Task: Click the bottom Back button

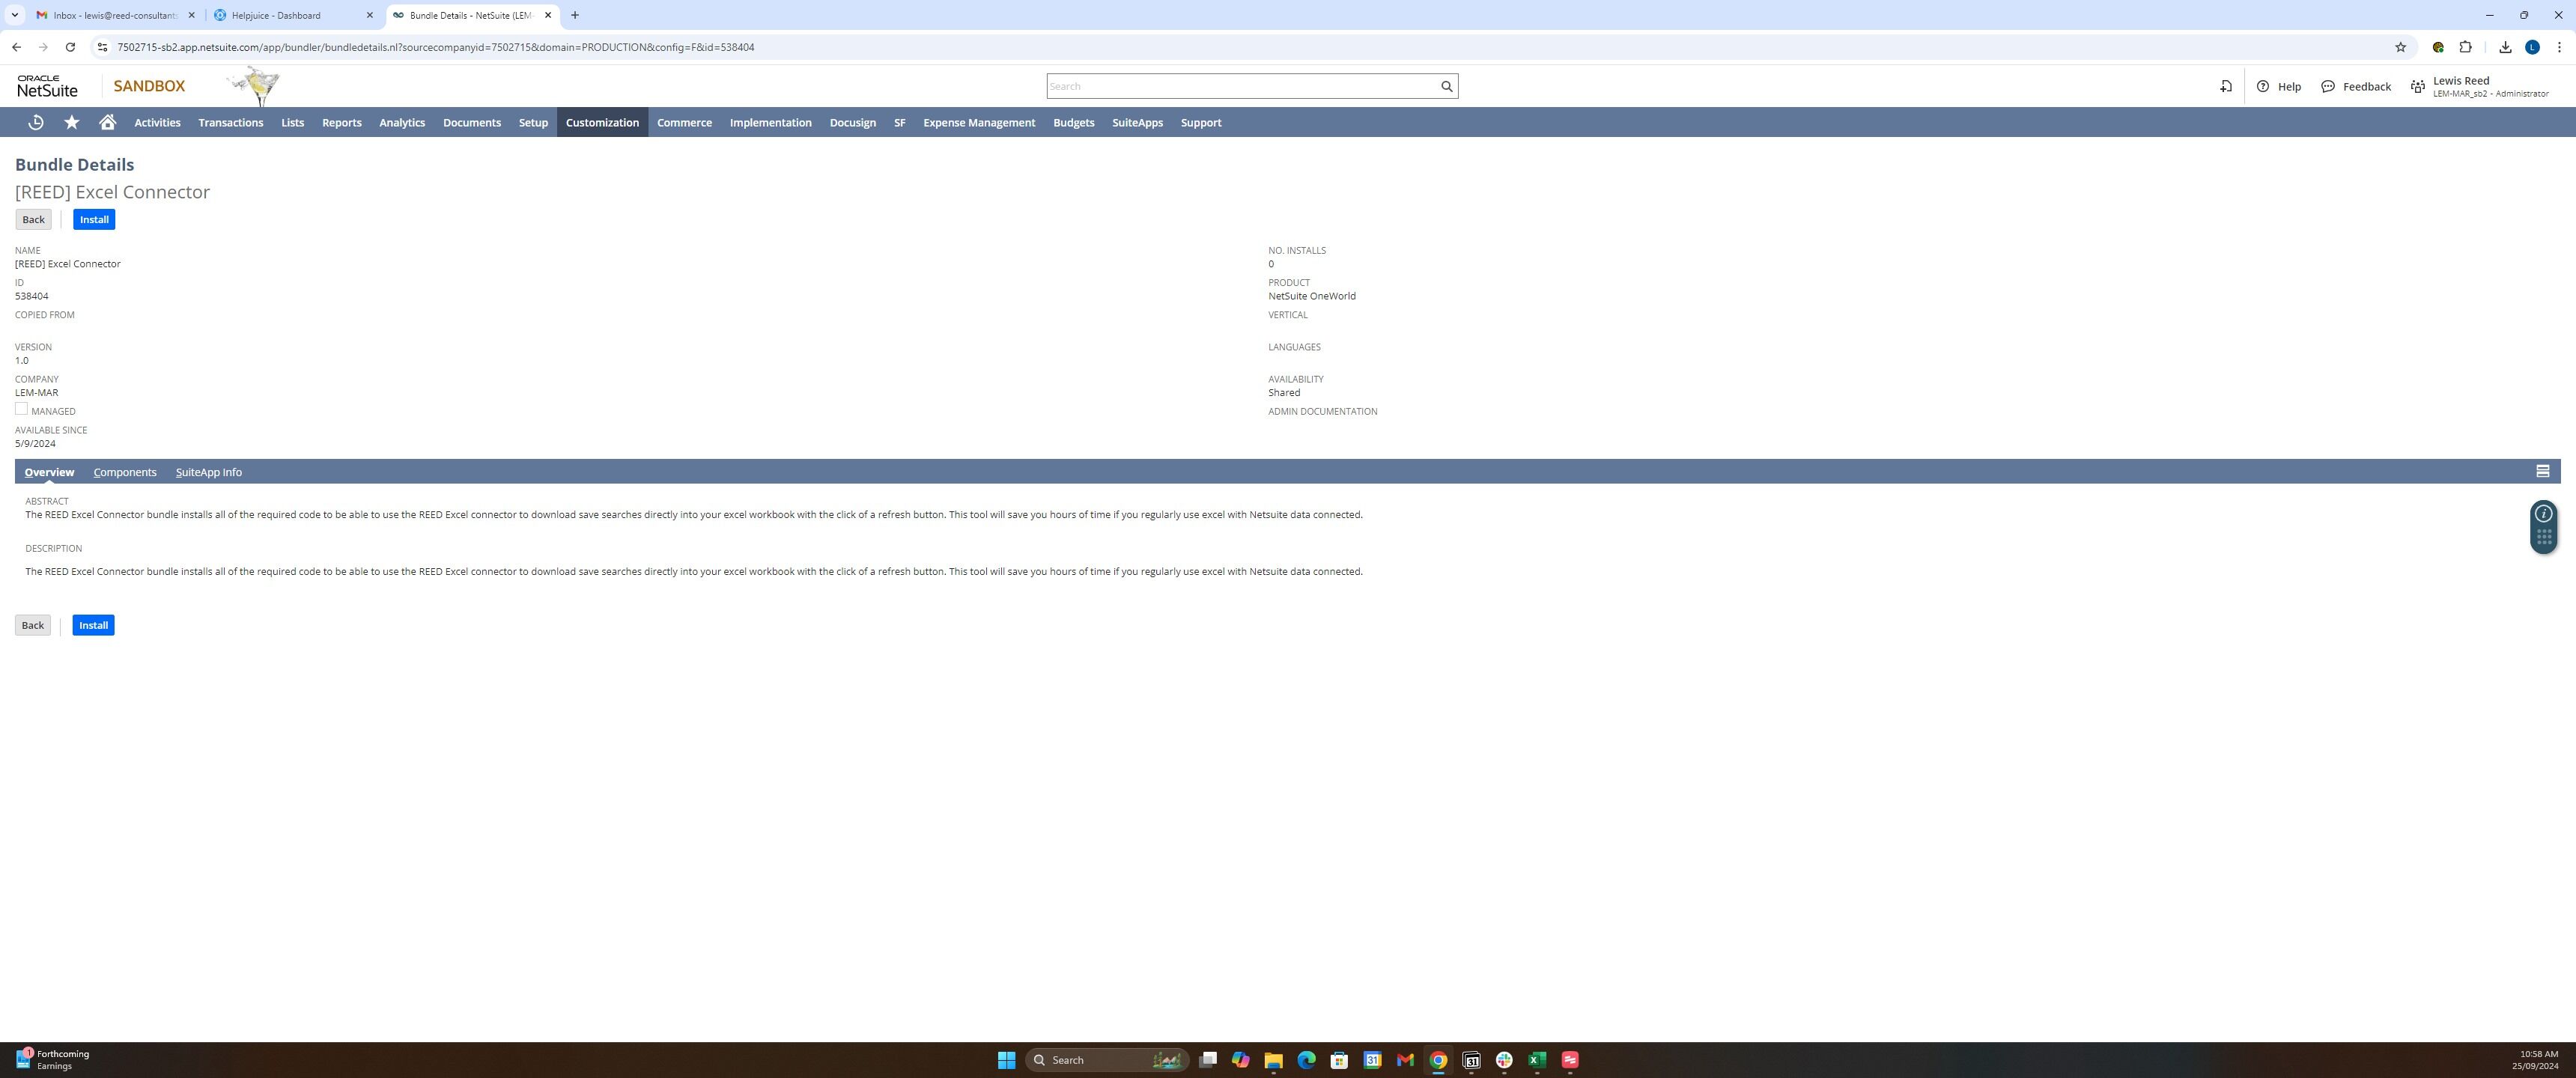Action: [x=33, y=625]
